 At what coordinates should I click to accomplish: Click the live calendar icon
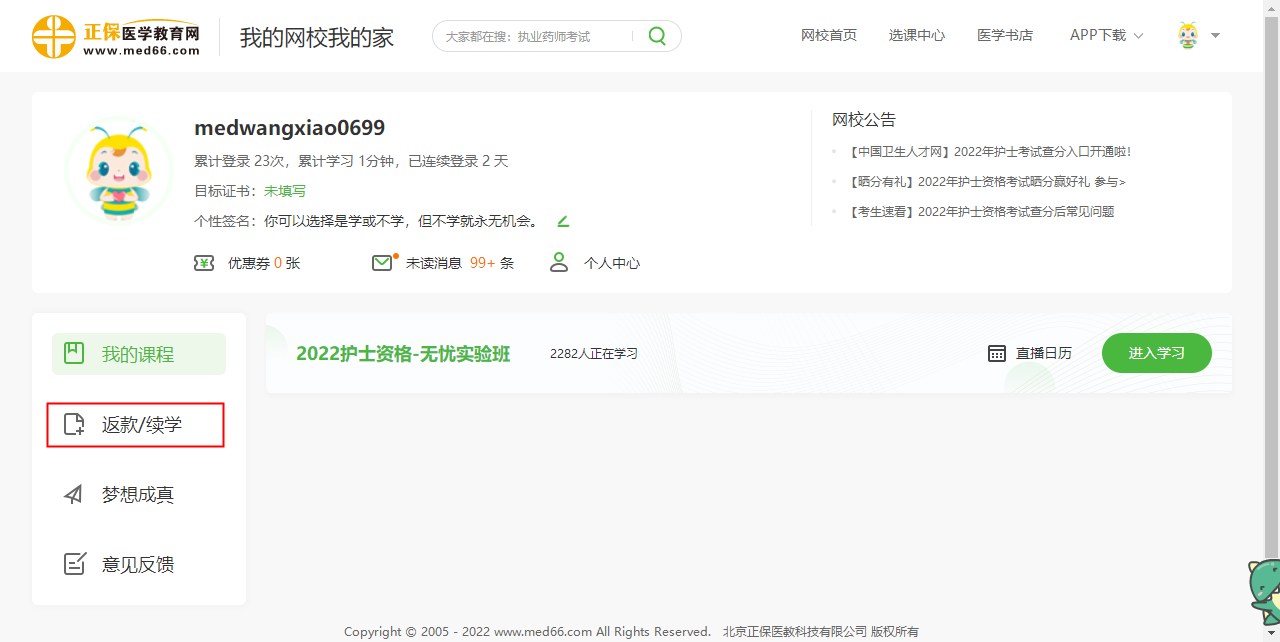(x=997, y=353)
